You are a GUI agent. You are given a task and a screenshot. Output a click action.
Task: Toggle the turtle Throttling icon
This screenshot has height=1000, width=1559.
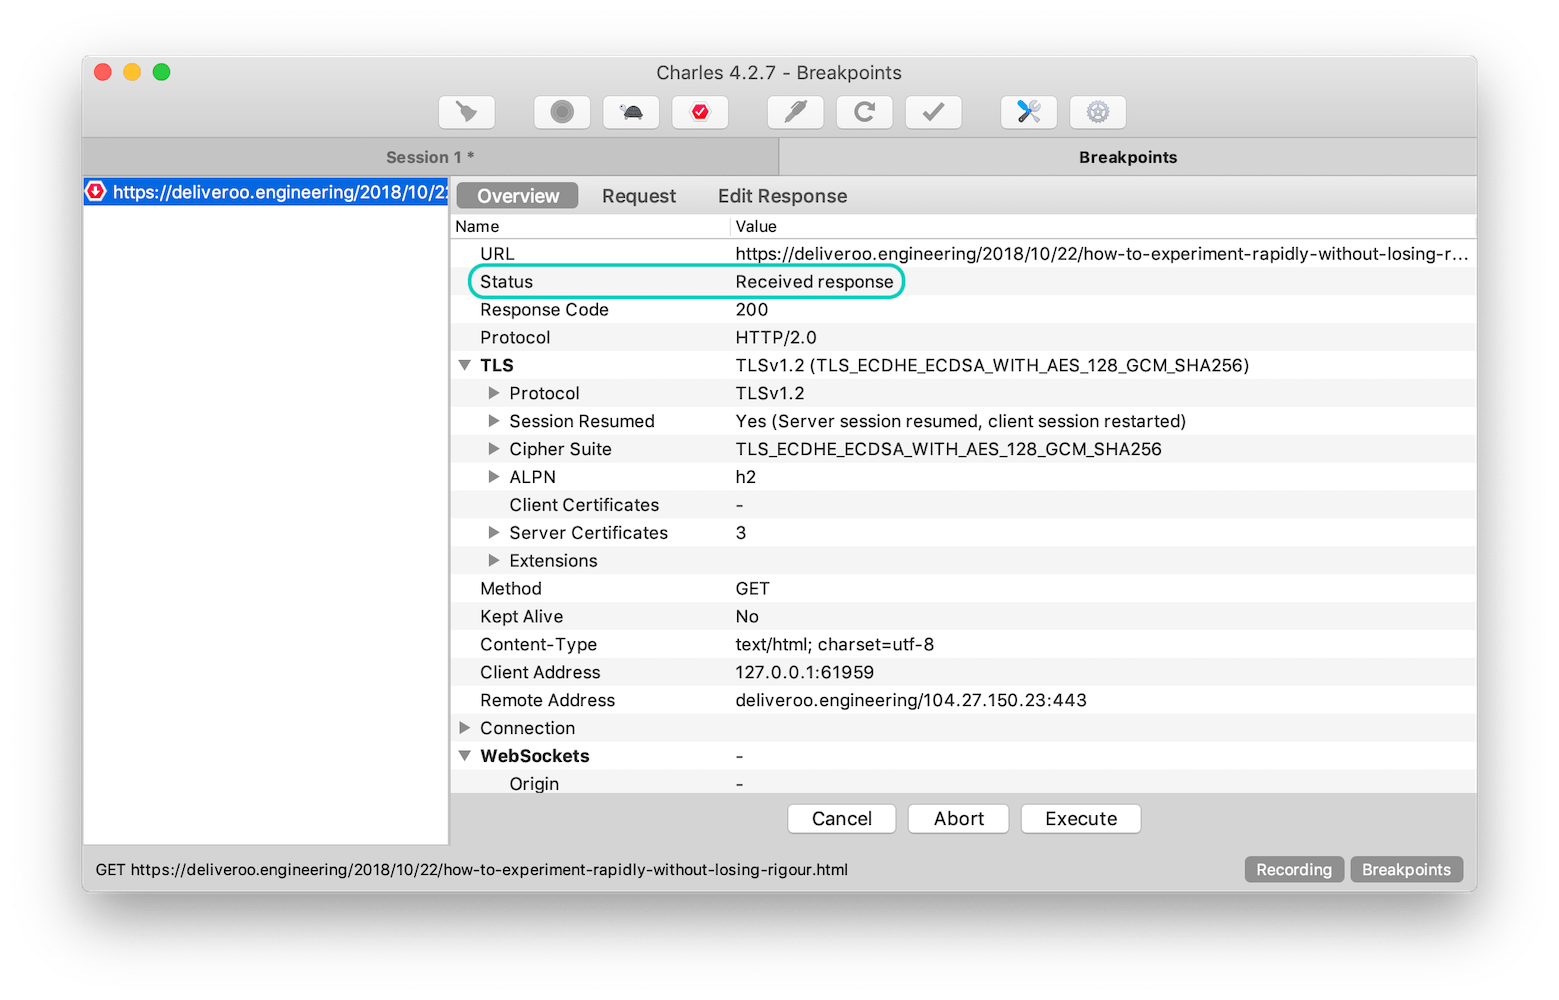[x=631, y=112]
